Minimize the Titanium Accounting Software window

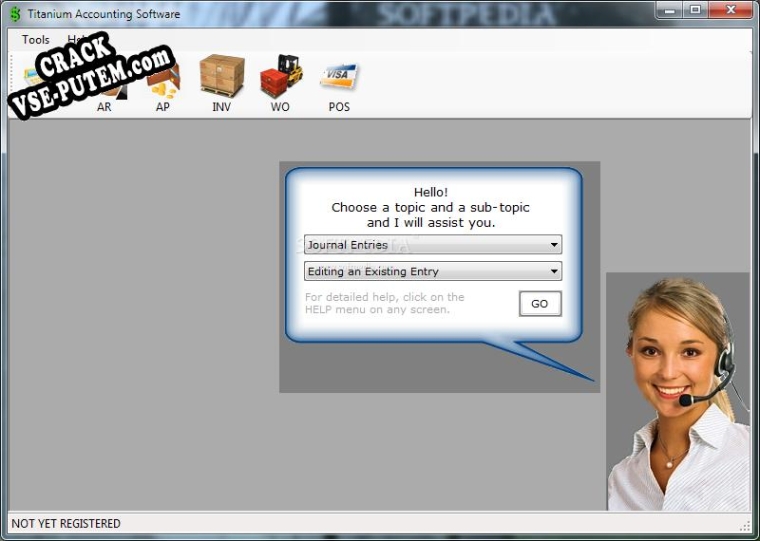click(669, 10)
